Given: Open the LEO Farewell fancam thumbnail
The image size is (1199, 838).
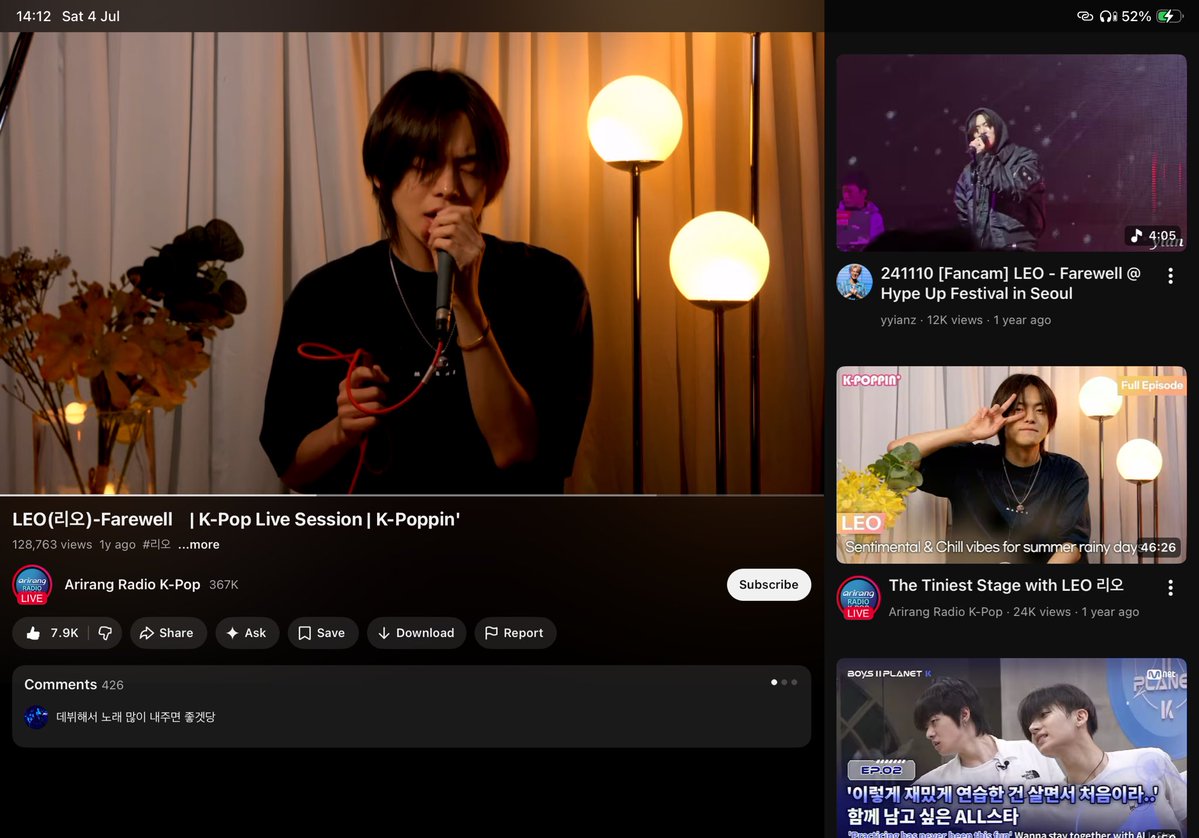Looking at the screenshot, I should (1011, 153).
